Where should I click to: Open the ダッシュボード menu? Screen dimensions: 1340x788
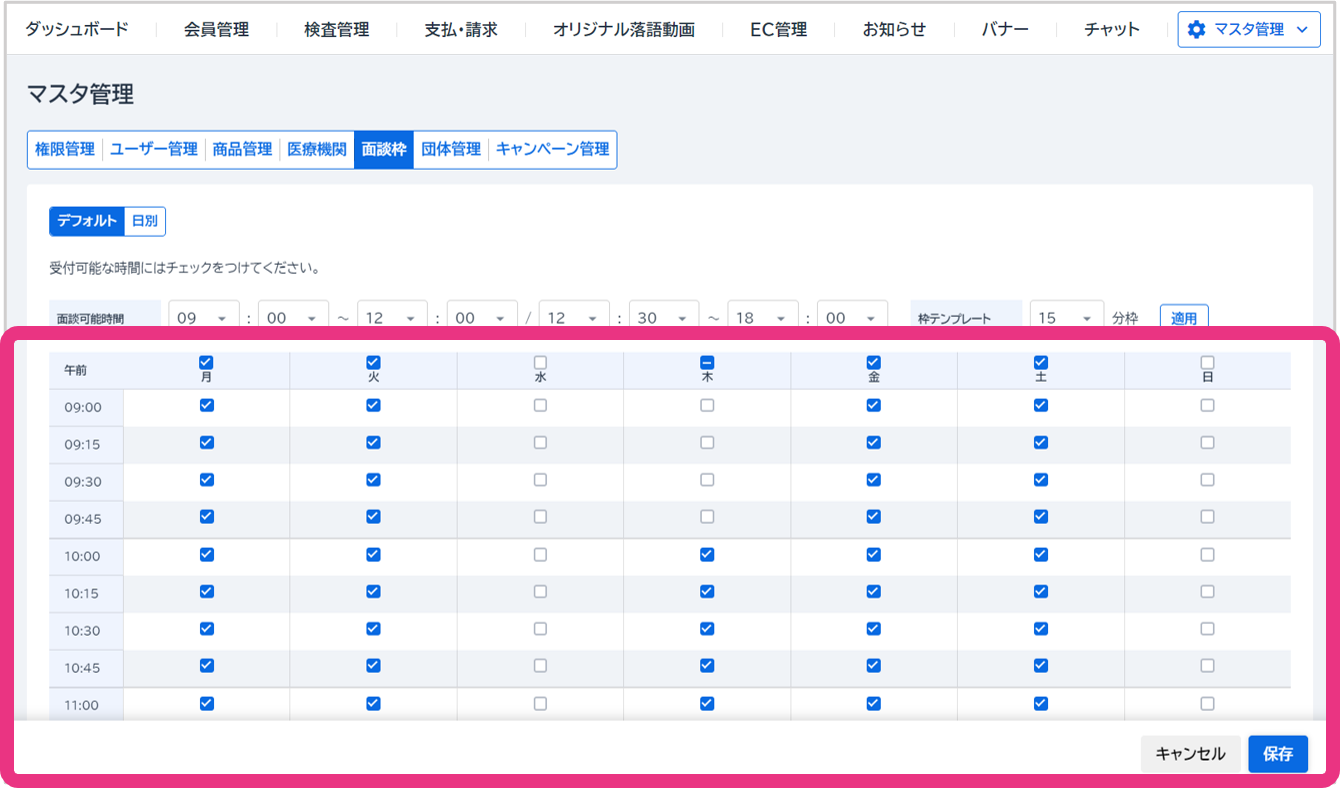[x=77, y=29]
